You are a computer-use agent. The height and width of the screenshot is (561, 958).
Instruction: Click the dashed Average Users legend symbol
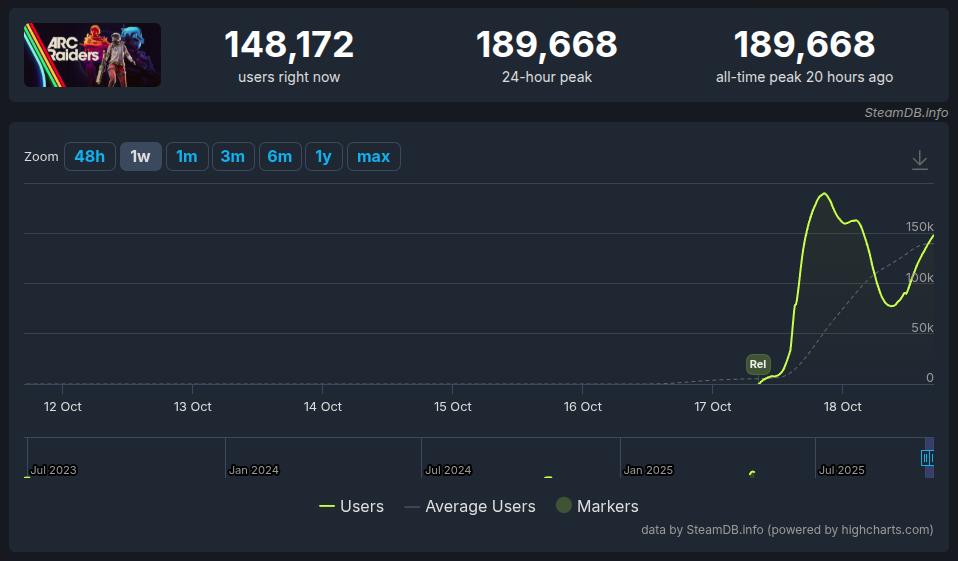pyautogui.click(x=412, y=506)
